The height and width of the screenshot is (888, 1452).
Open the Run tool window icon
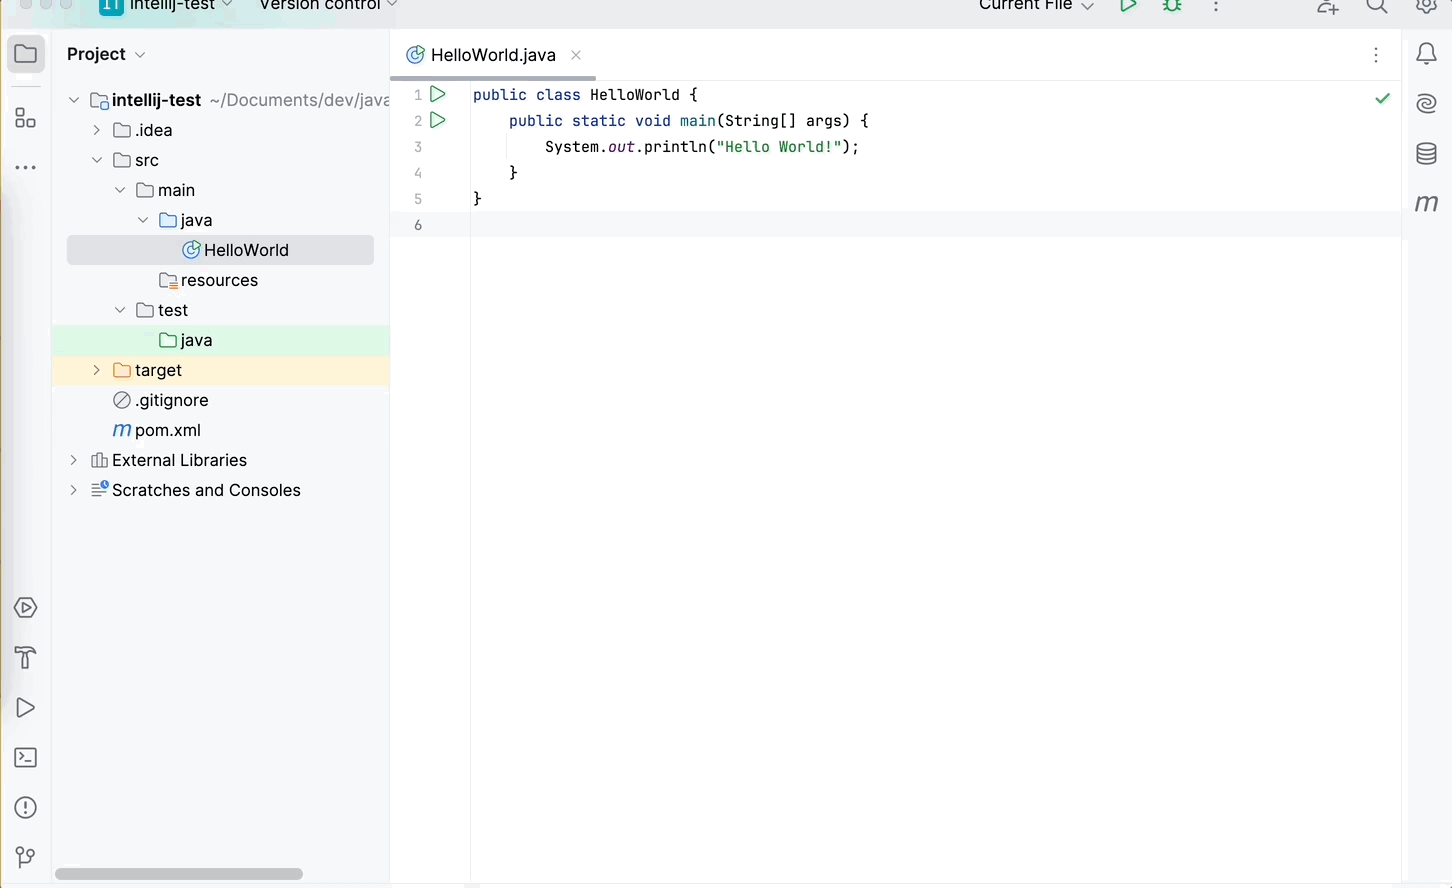[26, 708]
